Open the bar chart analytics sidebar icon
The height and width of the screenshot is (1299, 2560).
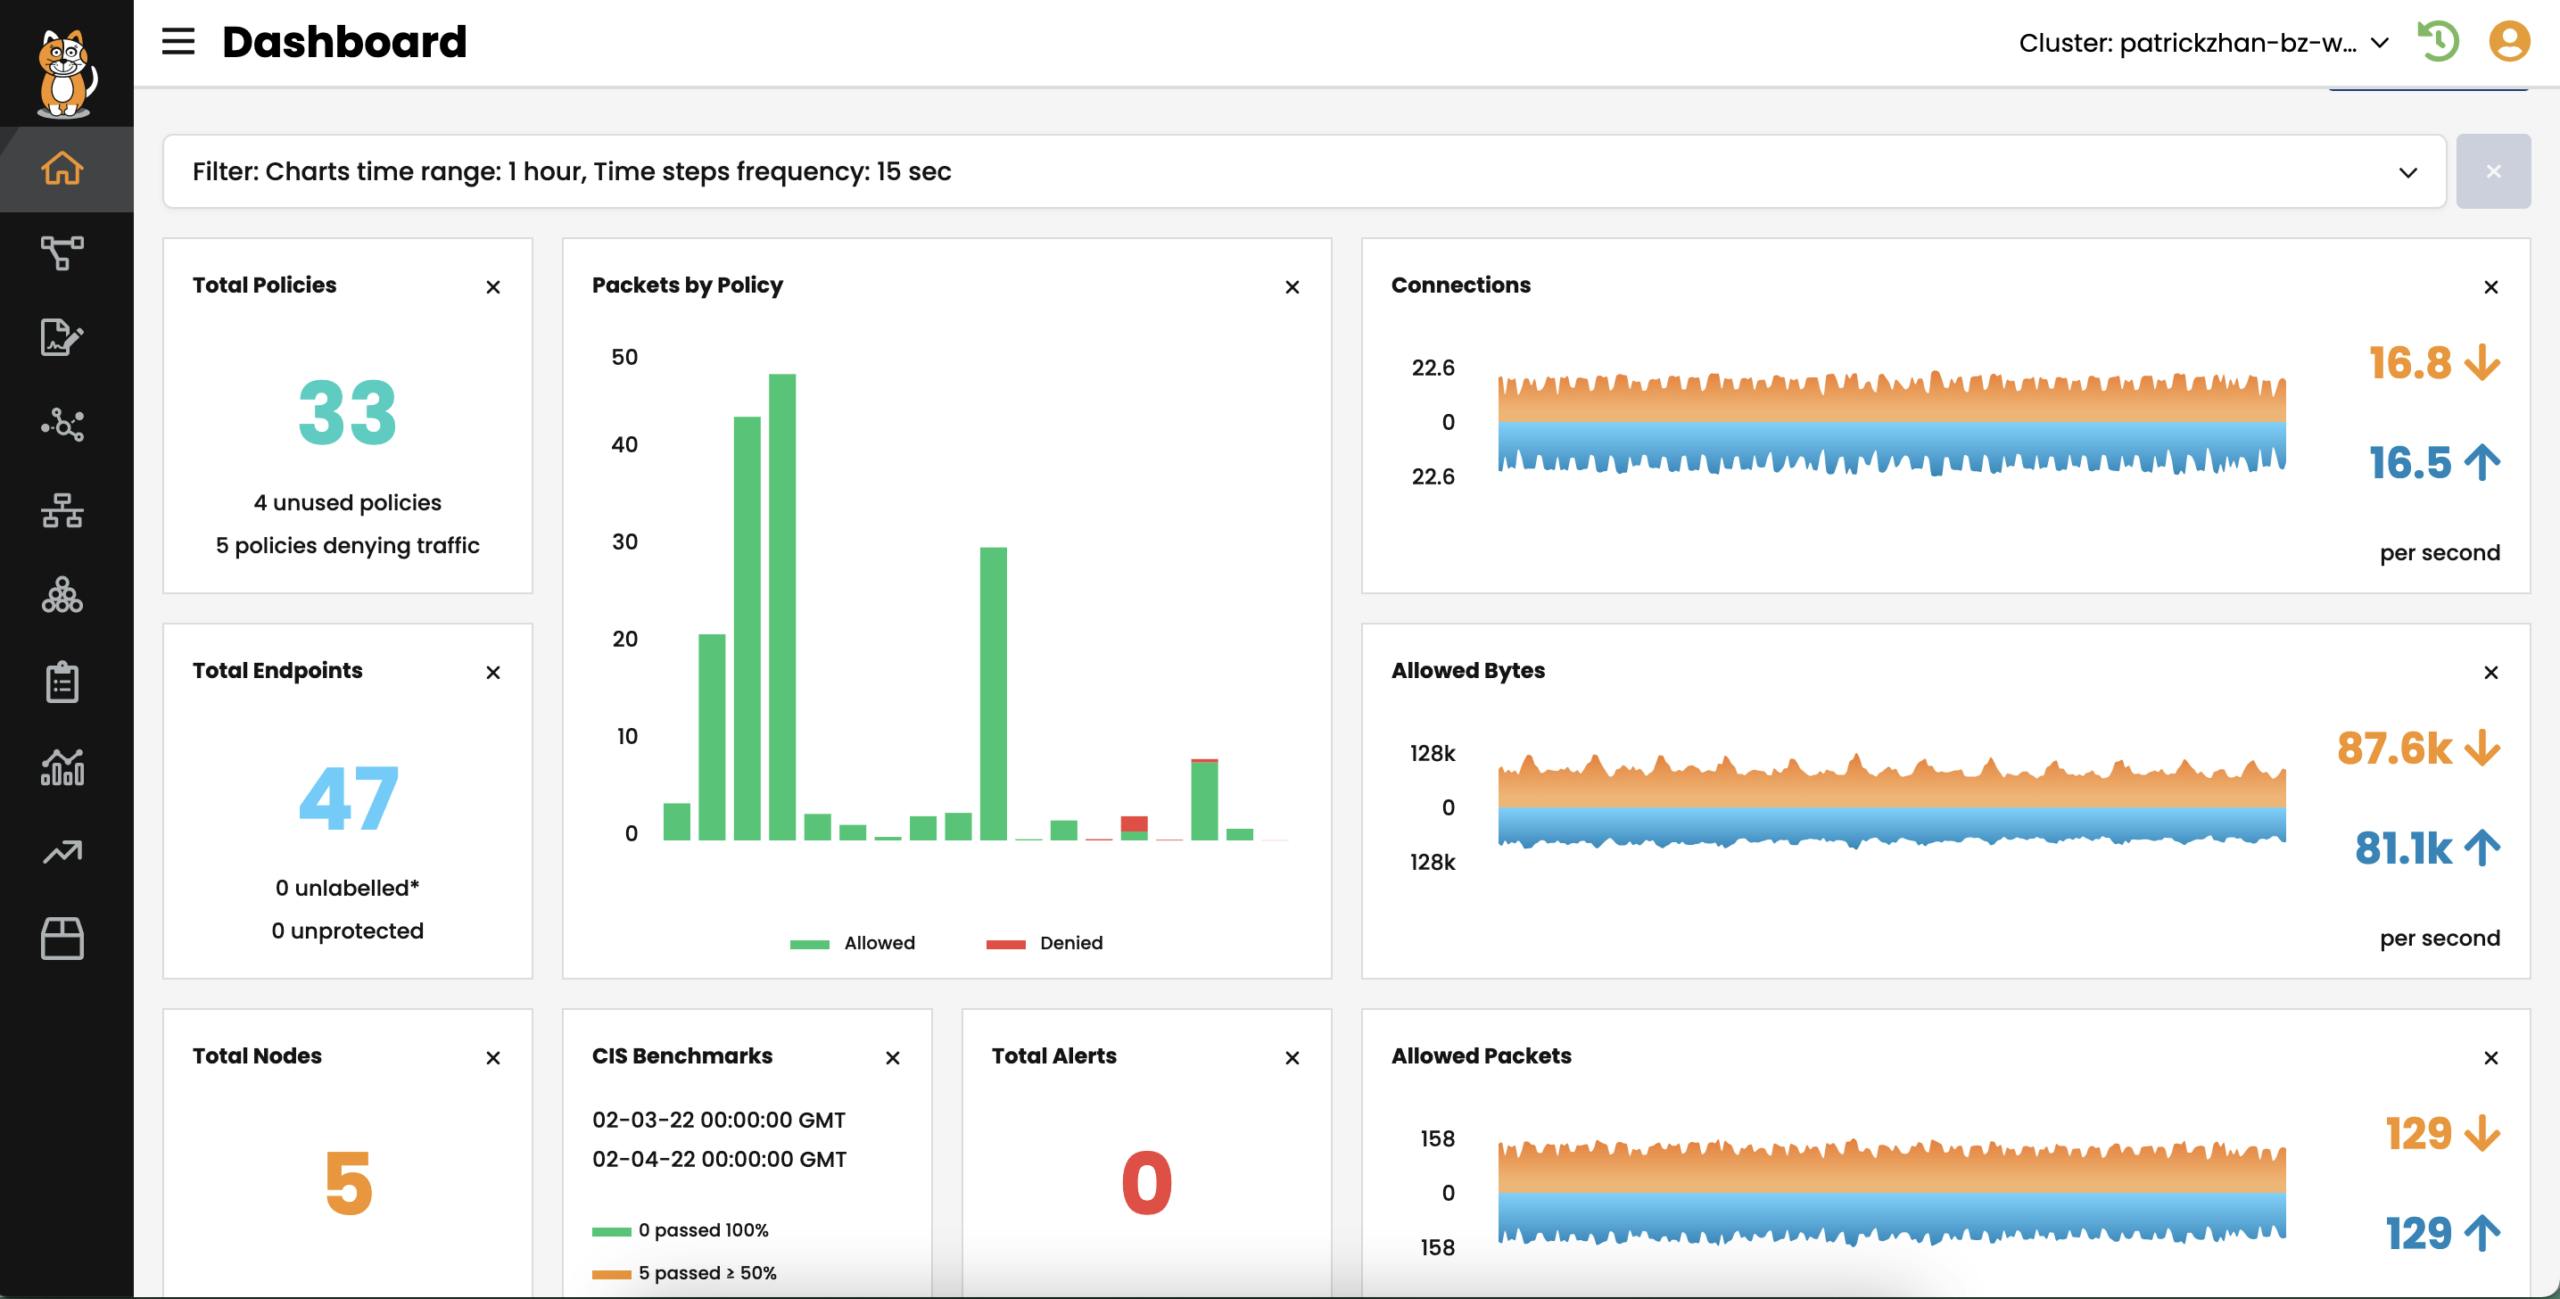click(x=62, y=767)
